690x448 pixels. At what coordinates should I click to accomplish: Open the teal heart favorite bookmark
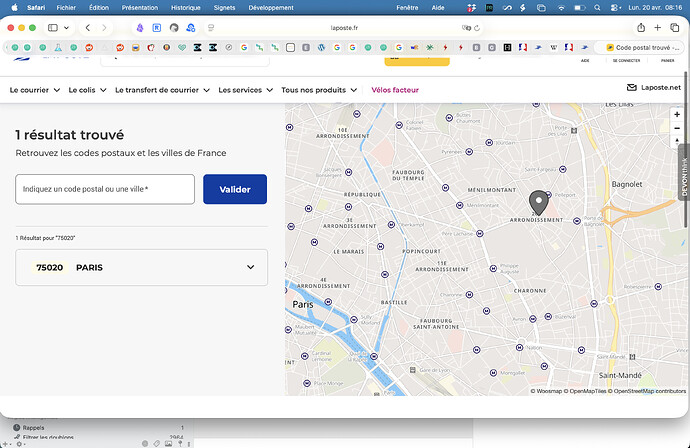(182, 48)
